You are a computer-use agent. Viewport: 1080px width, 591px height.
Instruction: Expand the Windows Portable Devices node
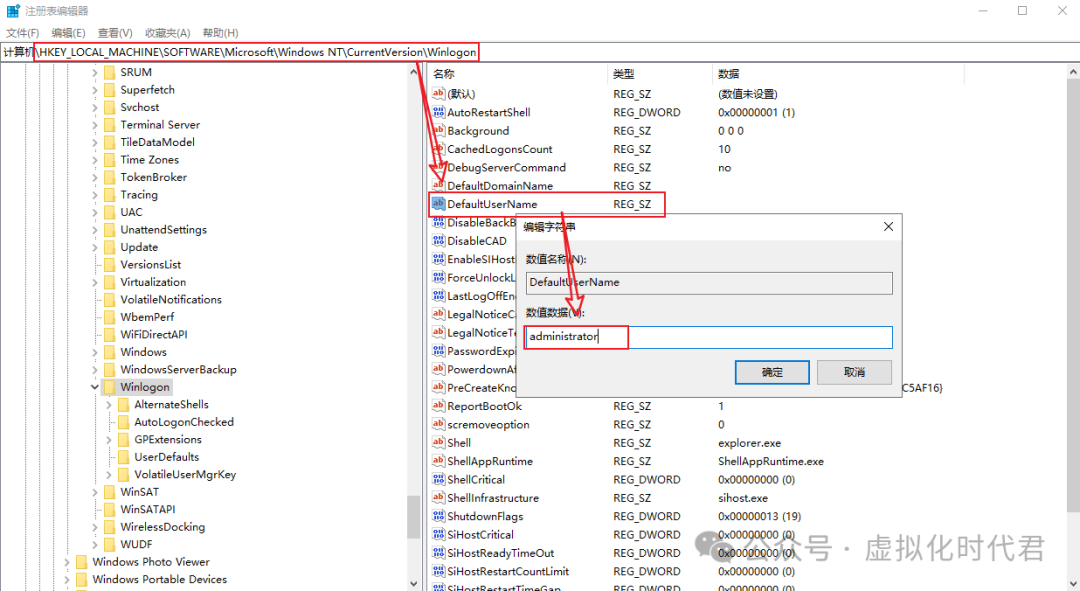(67, 579)
